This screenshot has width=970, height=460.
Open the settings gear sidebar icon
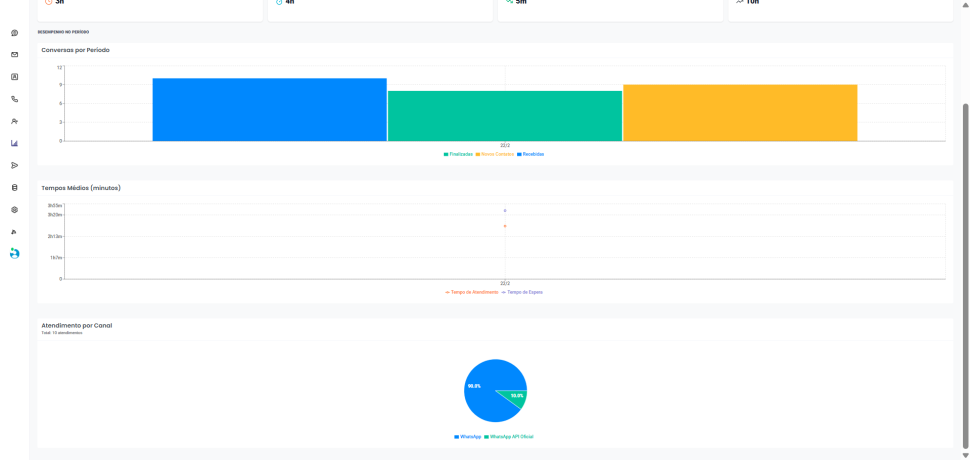(x=14, y=210)
